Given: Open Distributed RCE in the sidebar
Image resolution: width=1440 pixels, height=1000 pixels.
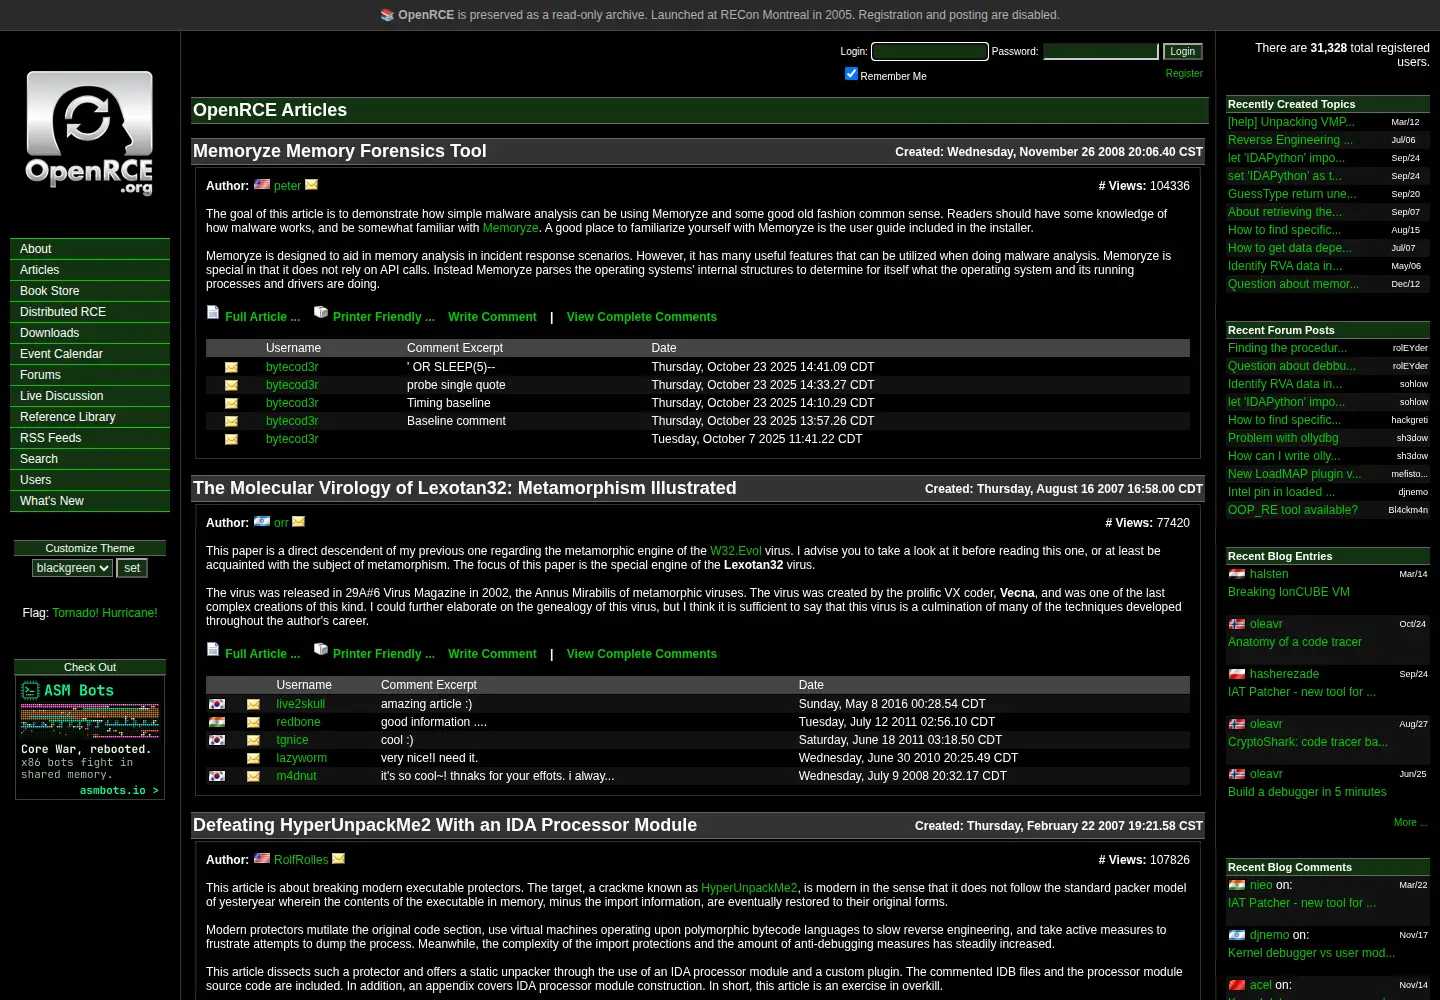Looking at the screenshot, I should [x=90, y=312].
